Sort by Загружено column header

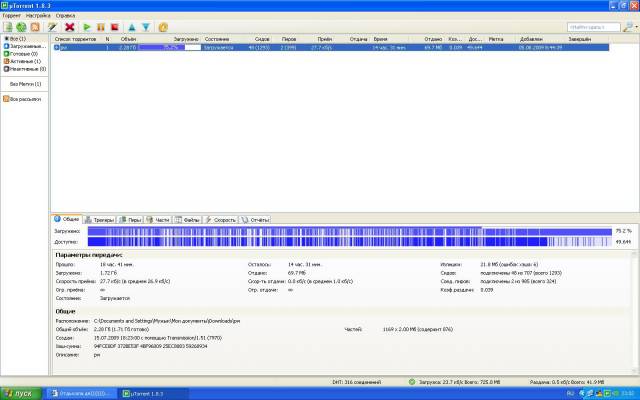186,39
